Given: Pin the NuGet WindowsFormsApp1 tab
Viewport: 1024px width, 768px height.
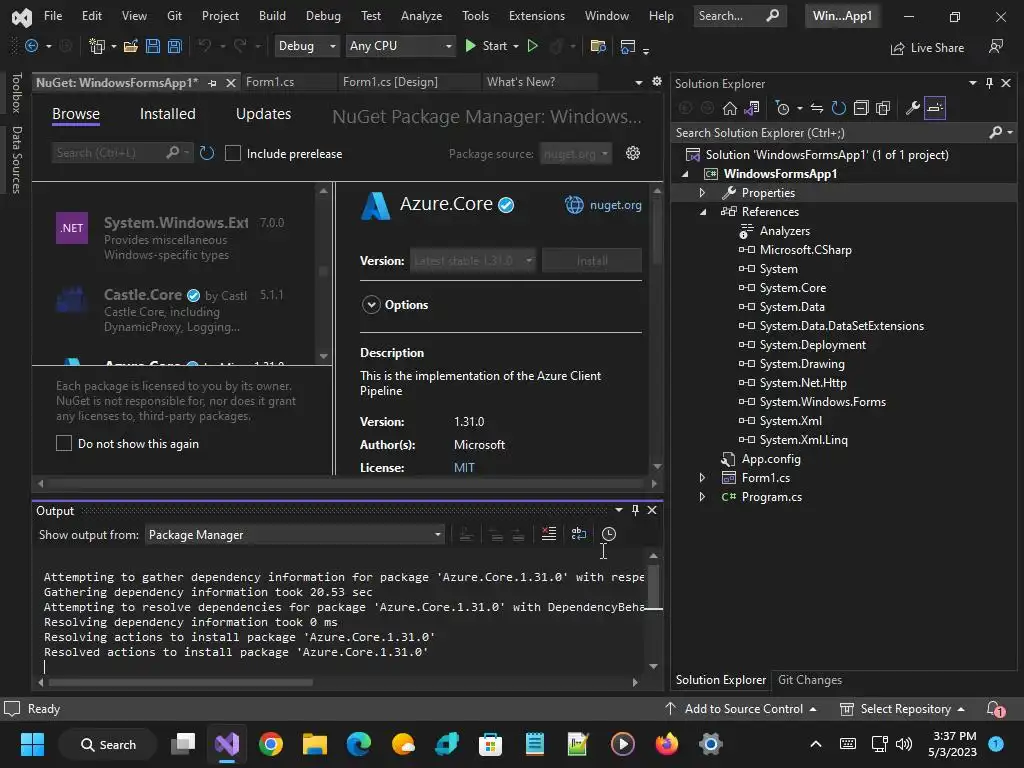Looking at the screenshot, I should click(212, 83).
